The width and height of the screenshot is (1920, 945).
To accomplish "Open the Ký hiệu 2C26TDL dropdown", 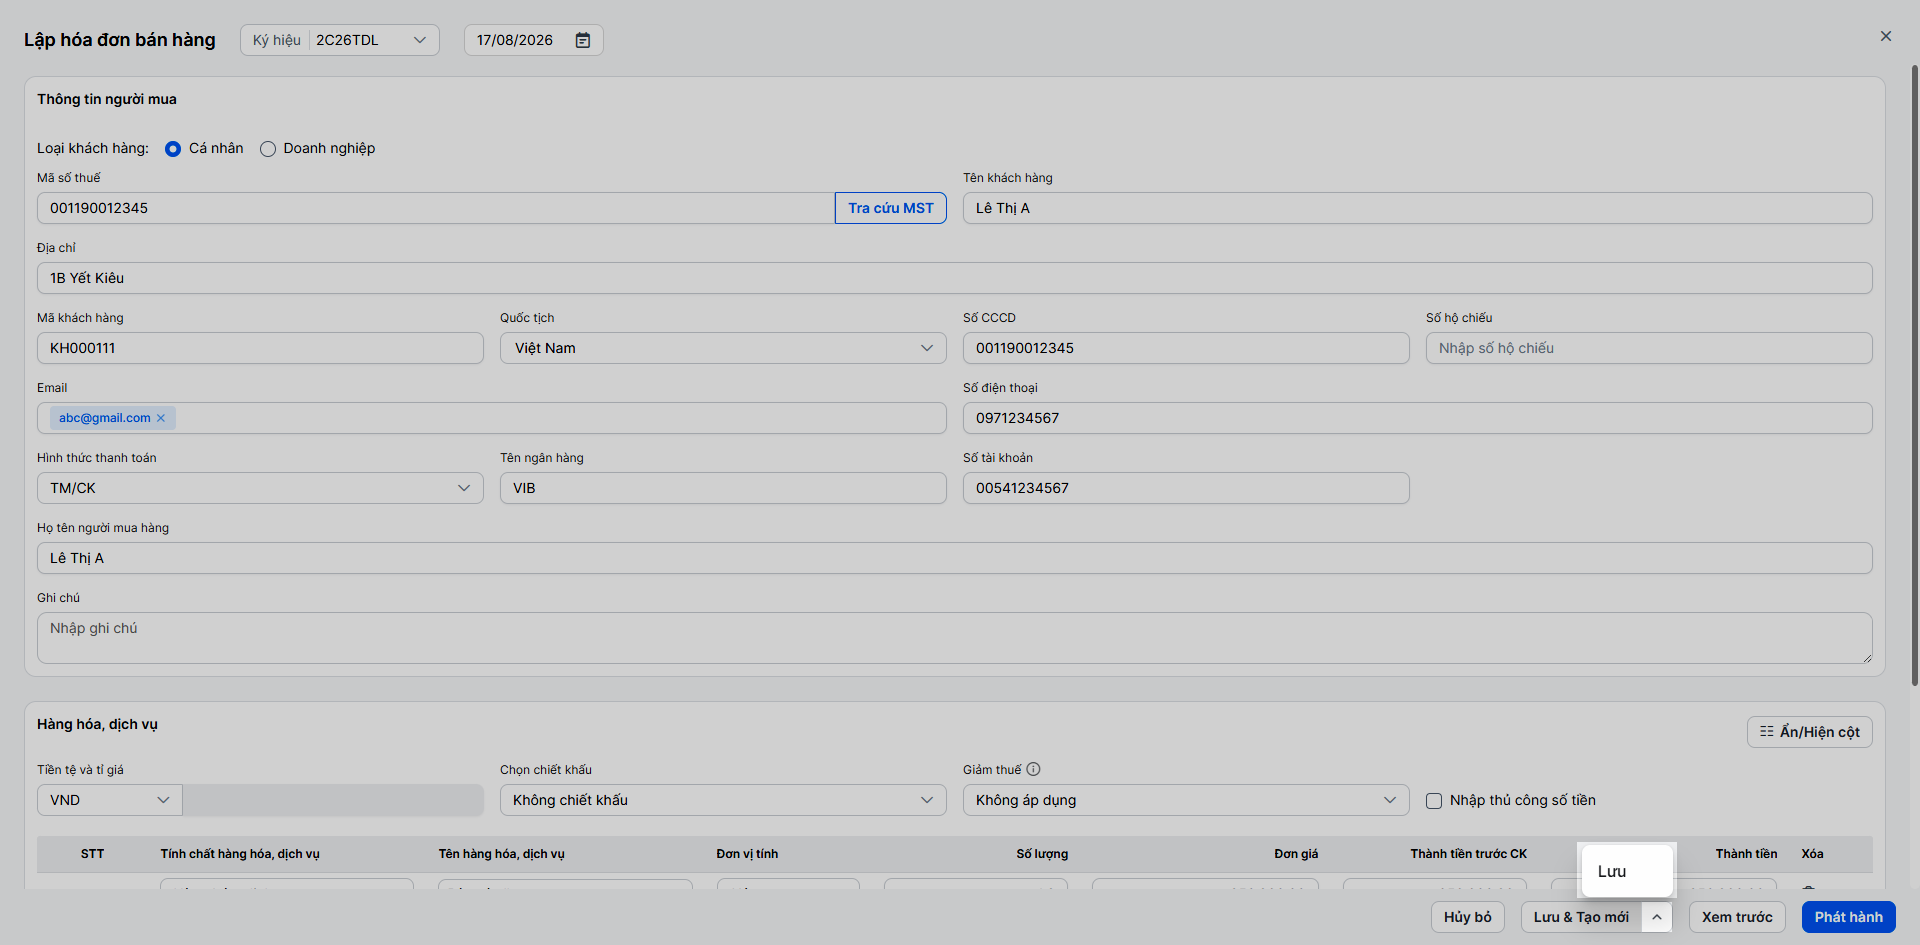I will (x=340, y=40).
